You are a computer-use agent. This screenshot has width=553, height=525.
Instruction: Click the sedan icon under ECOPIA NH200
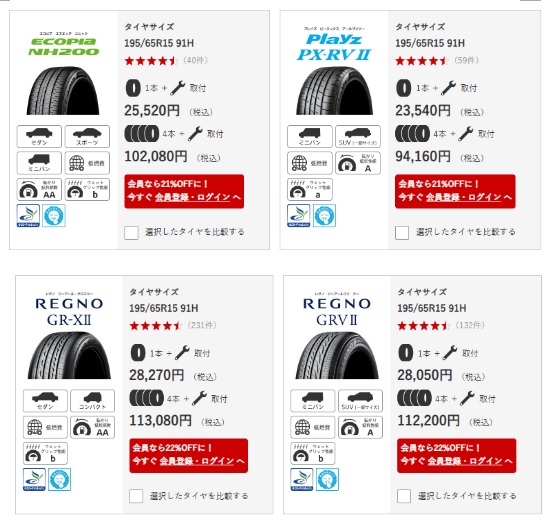[x=39, y=136]
